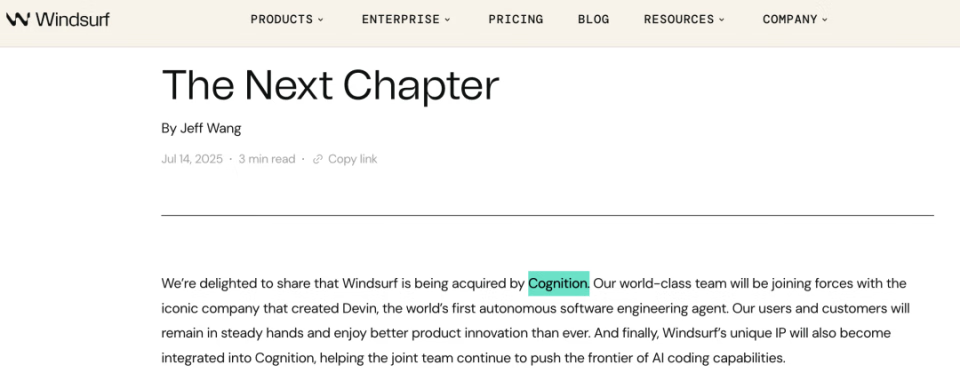Click the article title The Next Chapter
Image resolution: width=960 pixels, height=381 pixels.
[331, 85]
